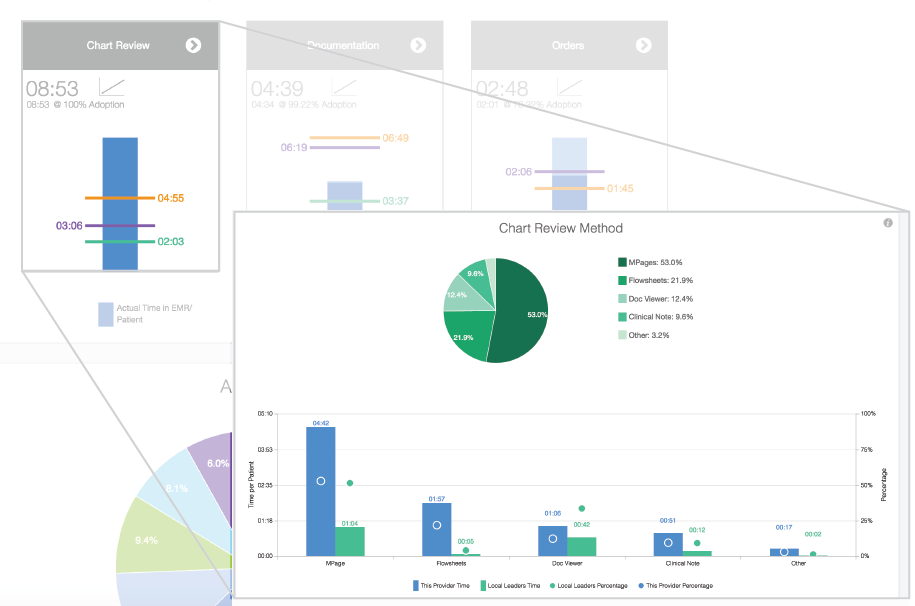Toggle Other: 3.2% legend entry
915x606 pixels.
pos(644,335)
